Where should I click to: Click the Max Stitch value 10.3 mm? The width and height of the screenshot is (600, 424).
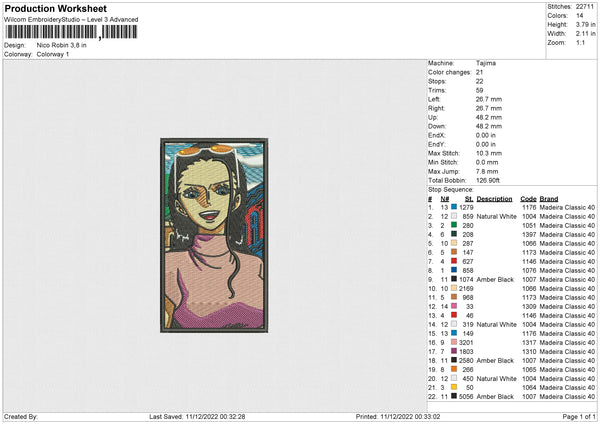pyautogui.click(x=489, y=153)
